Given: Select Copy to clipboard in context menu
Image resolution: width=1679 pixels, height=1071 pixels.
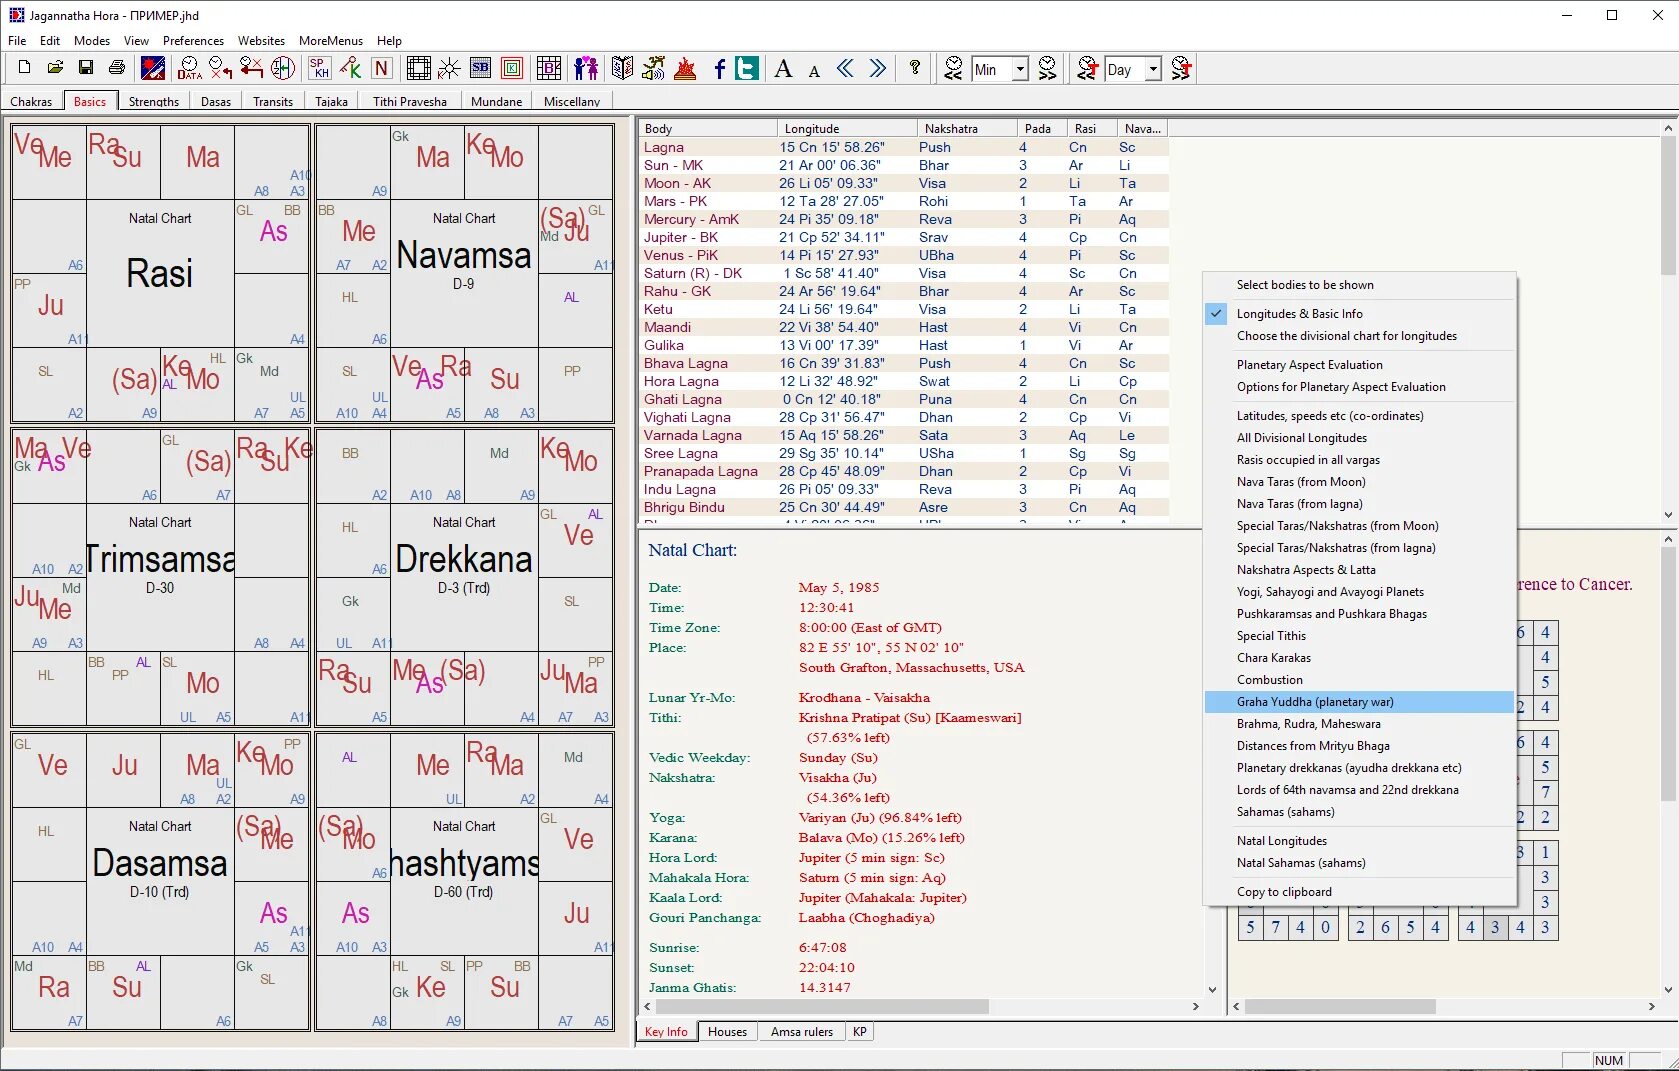Looking at the screenshot, I should pyautogui.click(x=1359, y=891).
